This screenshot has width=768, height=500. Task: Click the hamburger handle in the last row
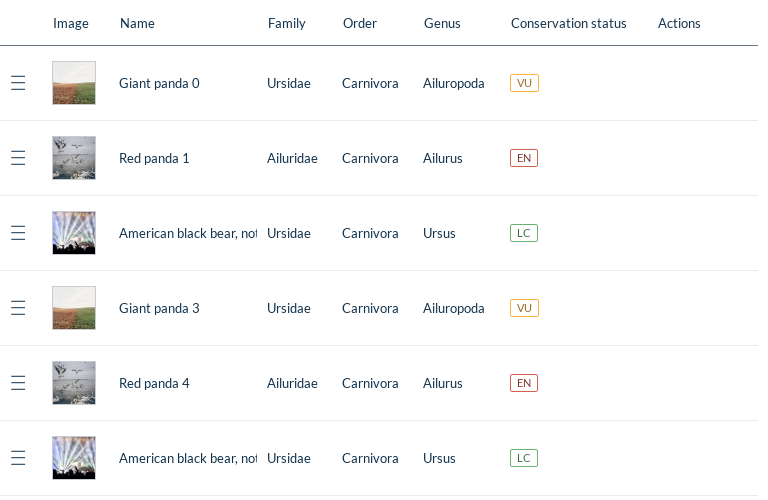point(18,458)
